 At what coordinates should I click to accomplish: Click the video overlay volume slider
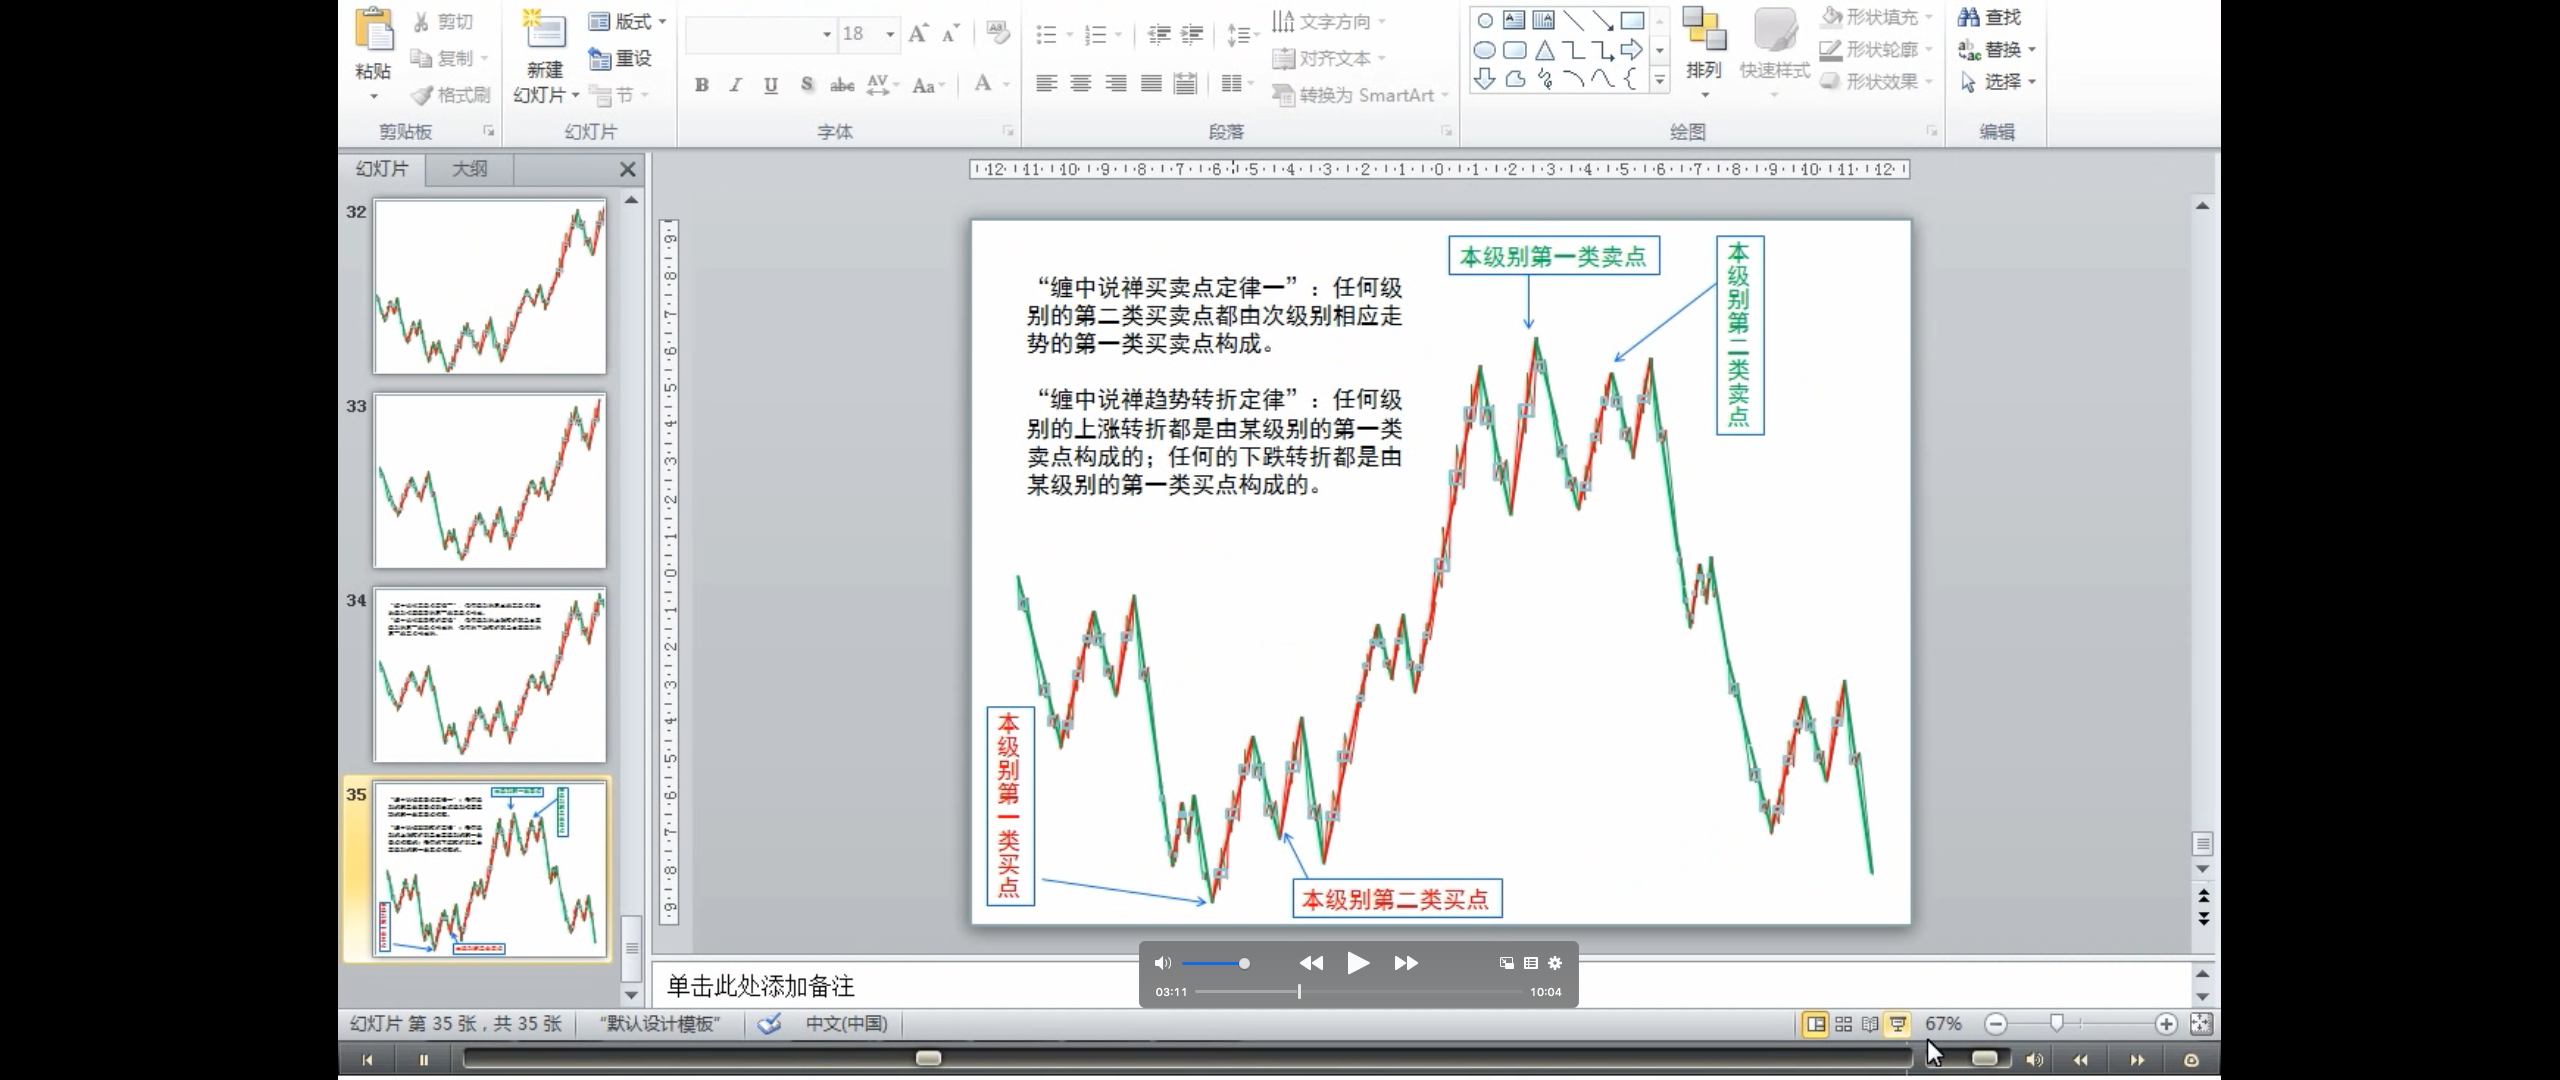point(1216,964)
